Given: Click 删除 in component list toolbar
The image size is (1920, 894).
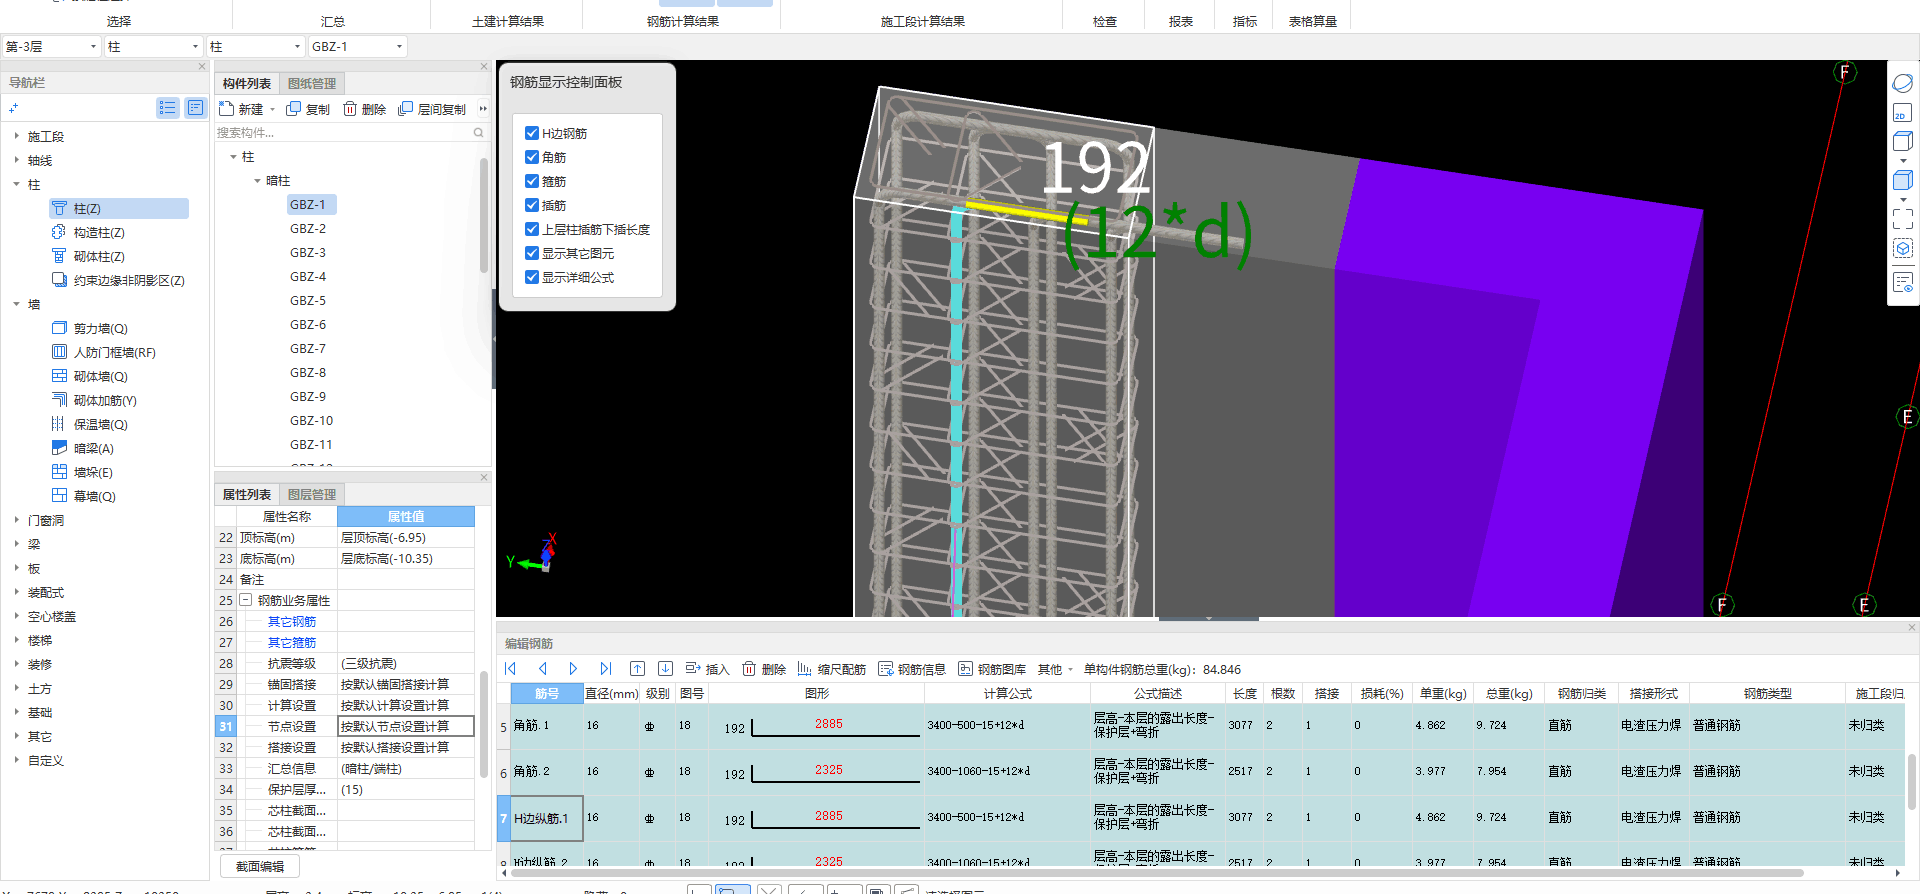Looking at the screenshot, I should [x=365, y=109].
